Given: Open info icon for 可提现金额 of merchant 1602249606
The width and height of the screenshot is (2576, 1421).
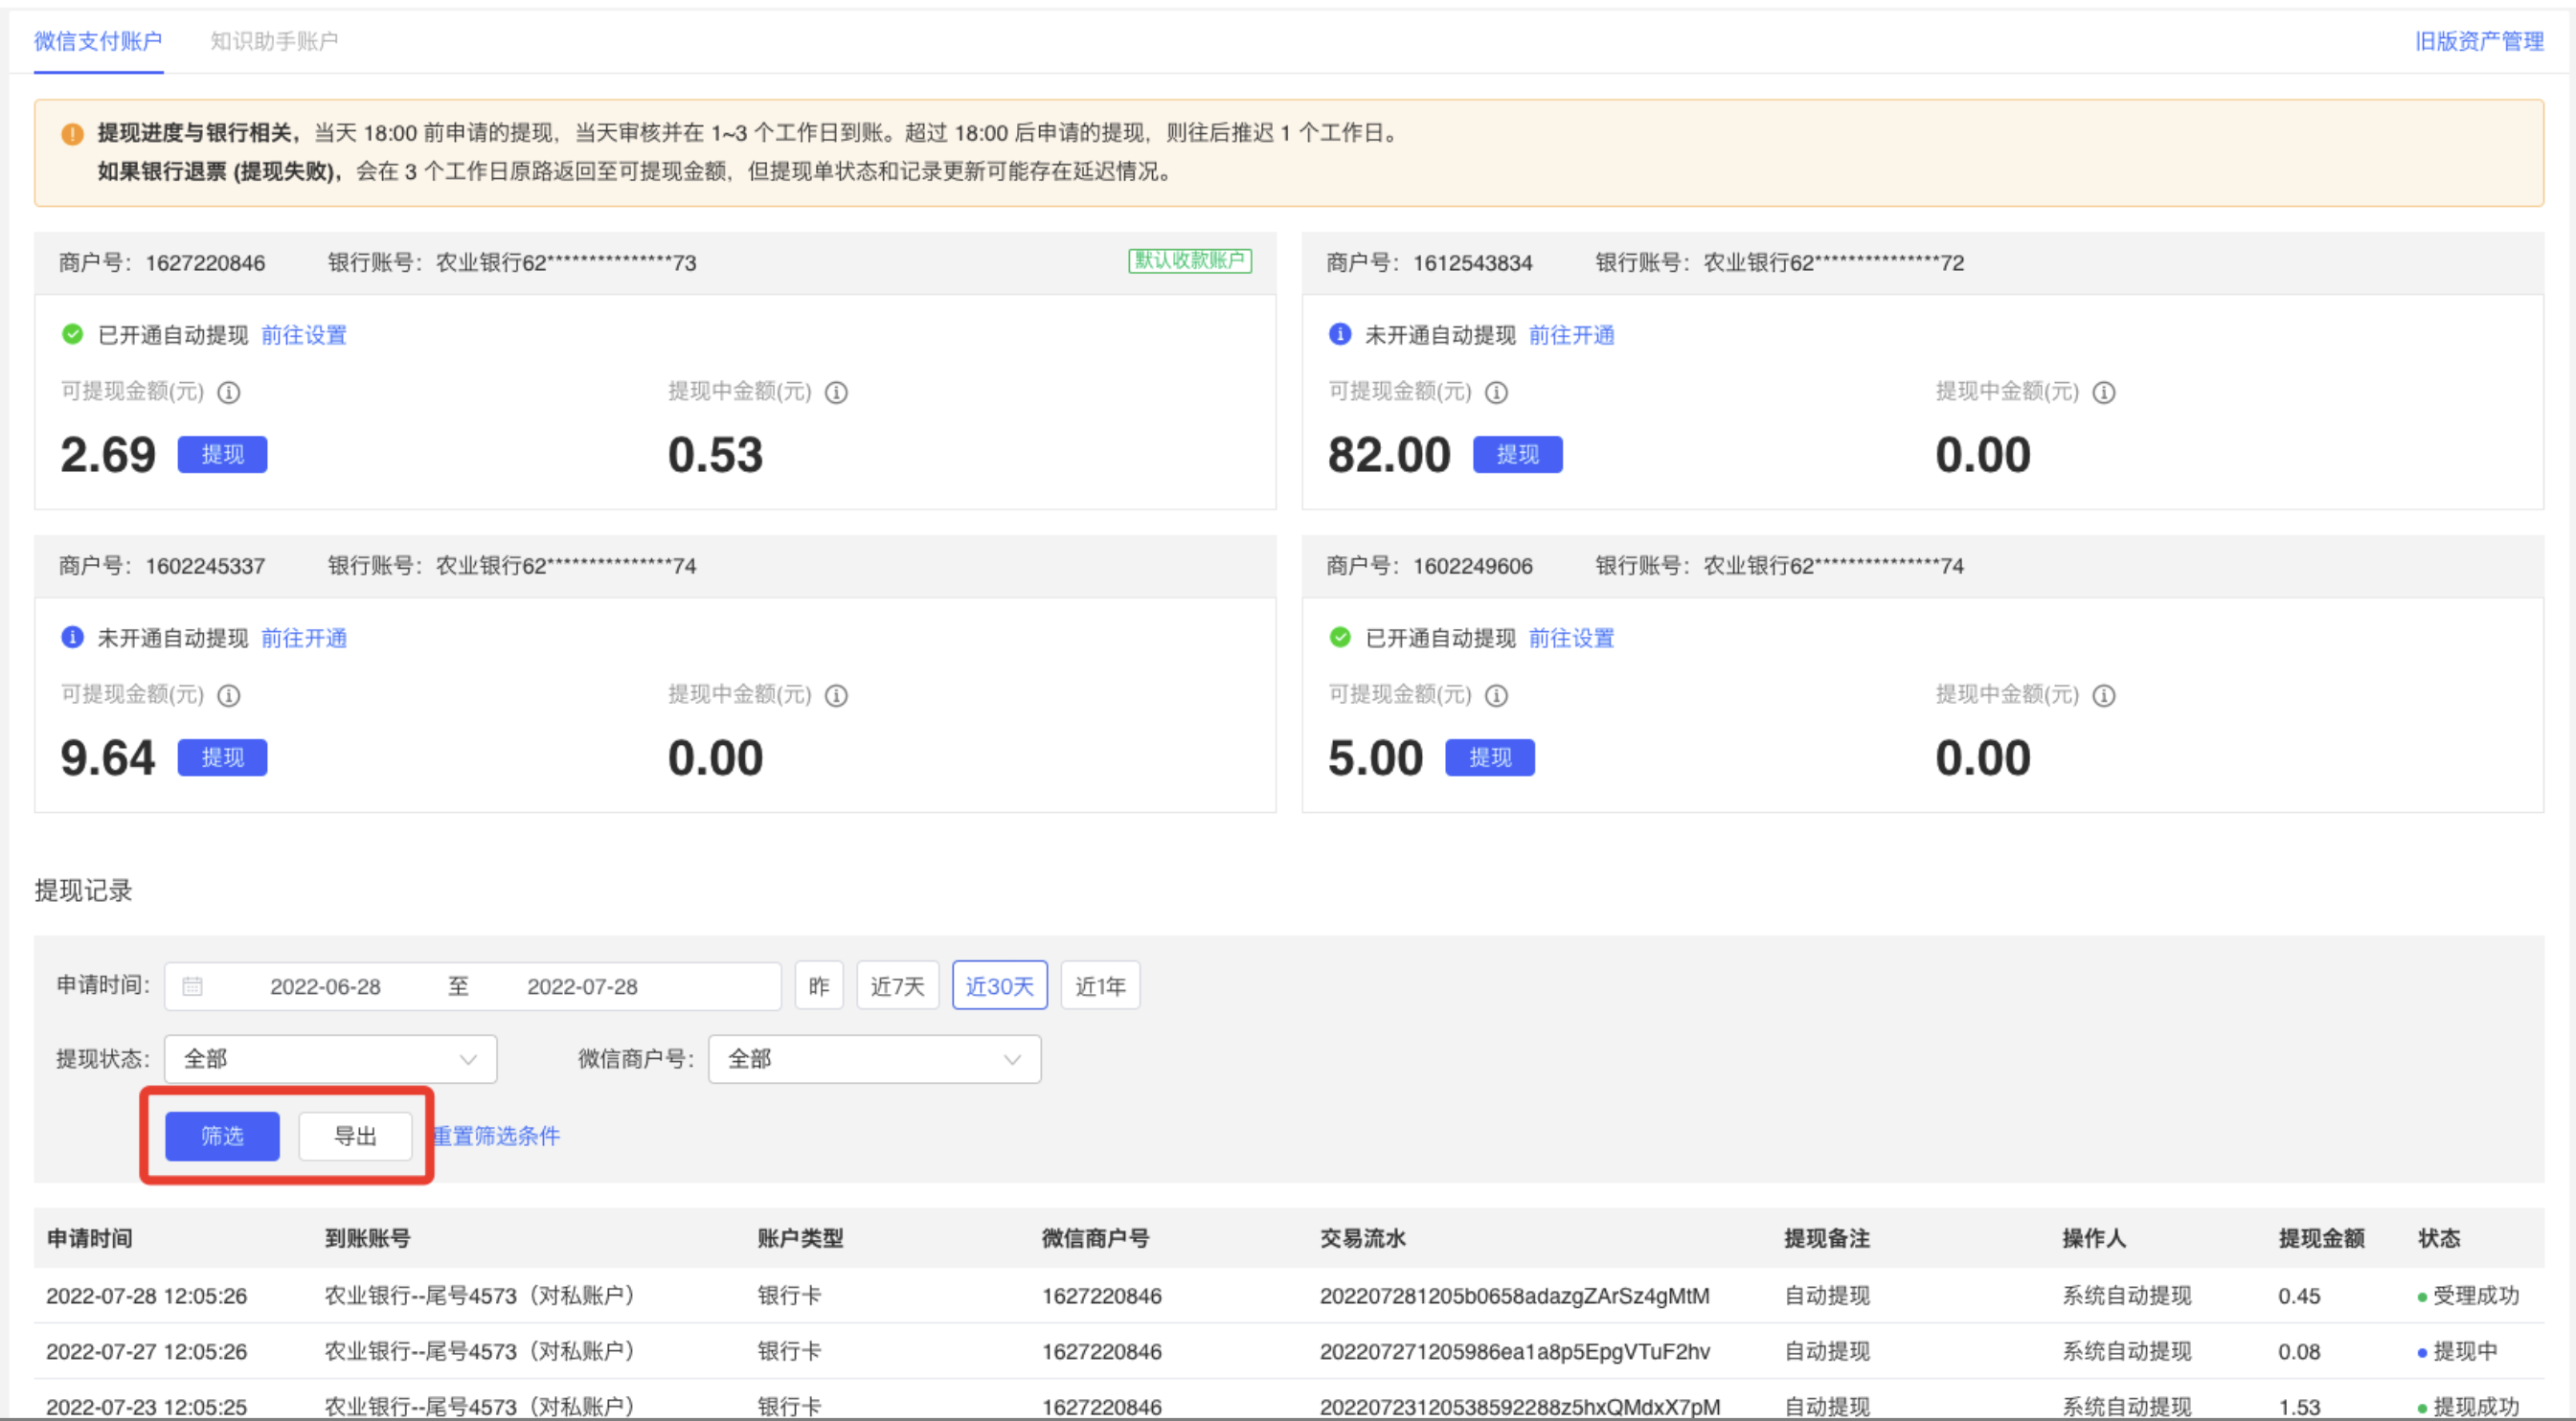Looking at the screenshot, I should 1496,695.
